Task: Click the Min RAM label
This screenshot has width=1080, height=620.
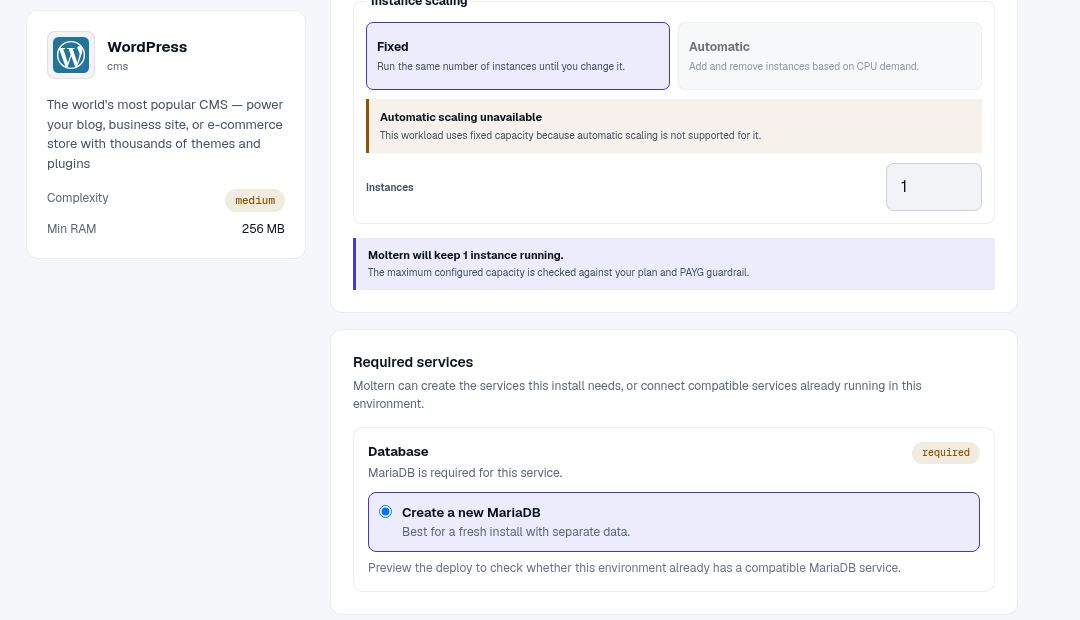Action: tap(72, 229)
